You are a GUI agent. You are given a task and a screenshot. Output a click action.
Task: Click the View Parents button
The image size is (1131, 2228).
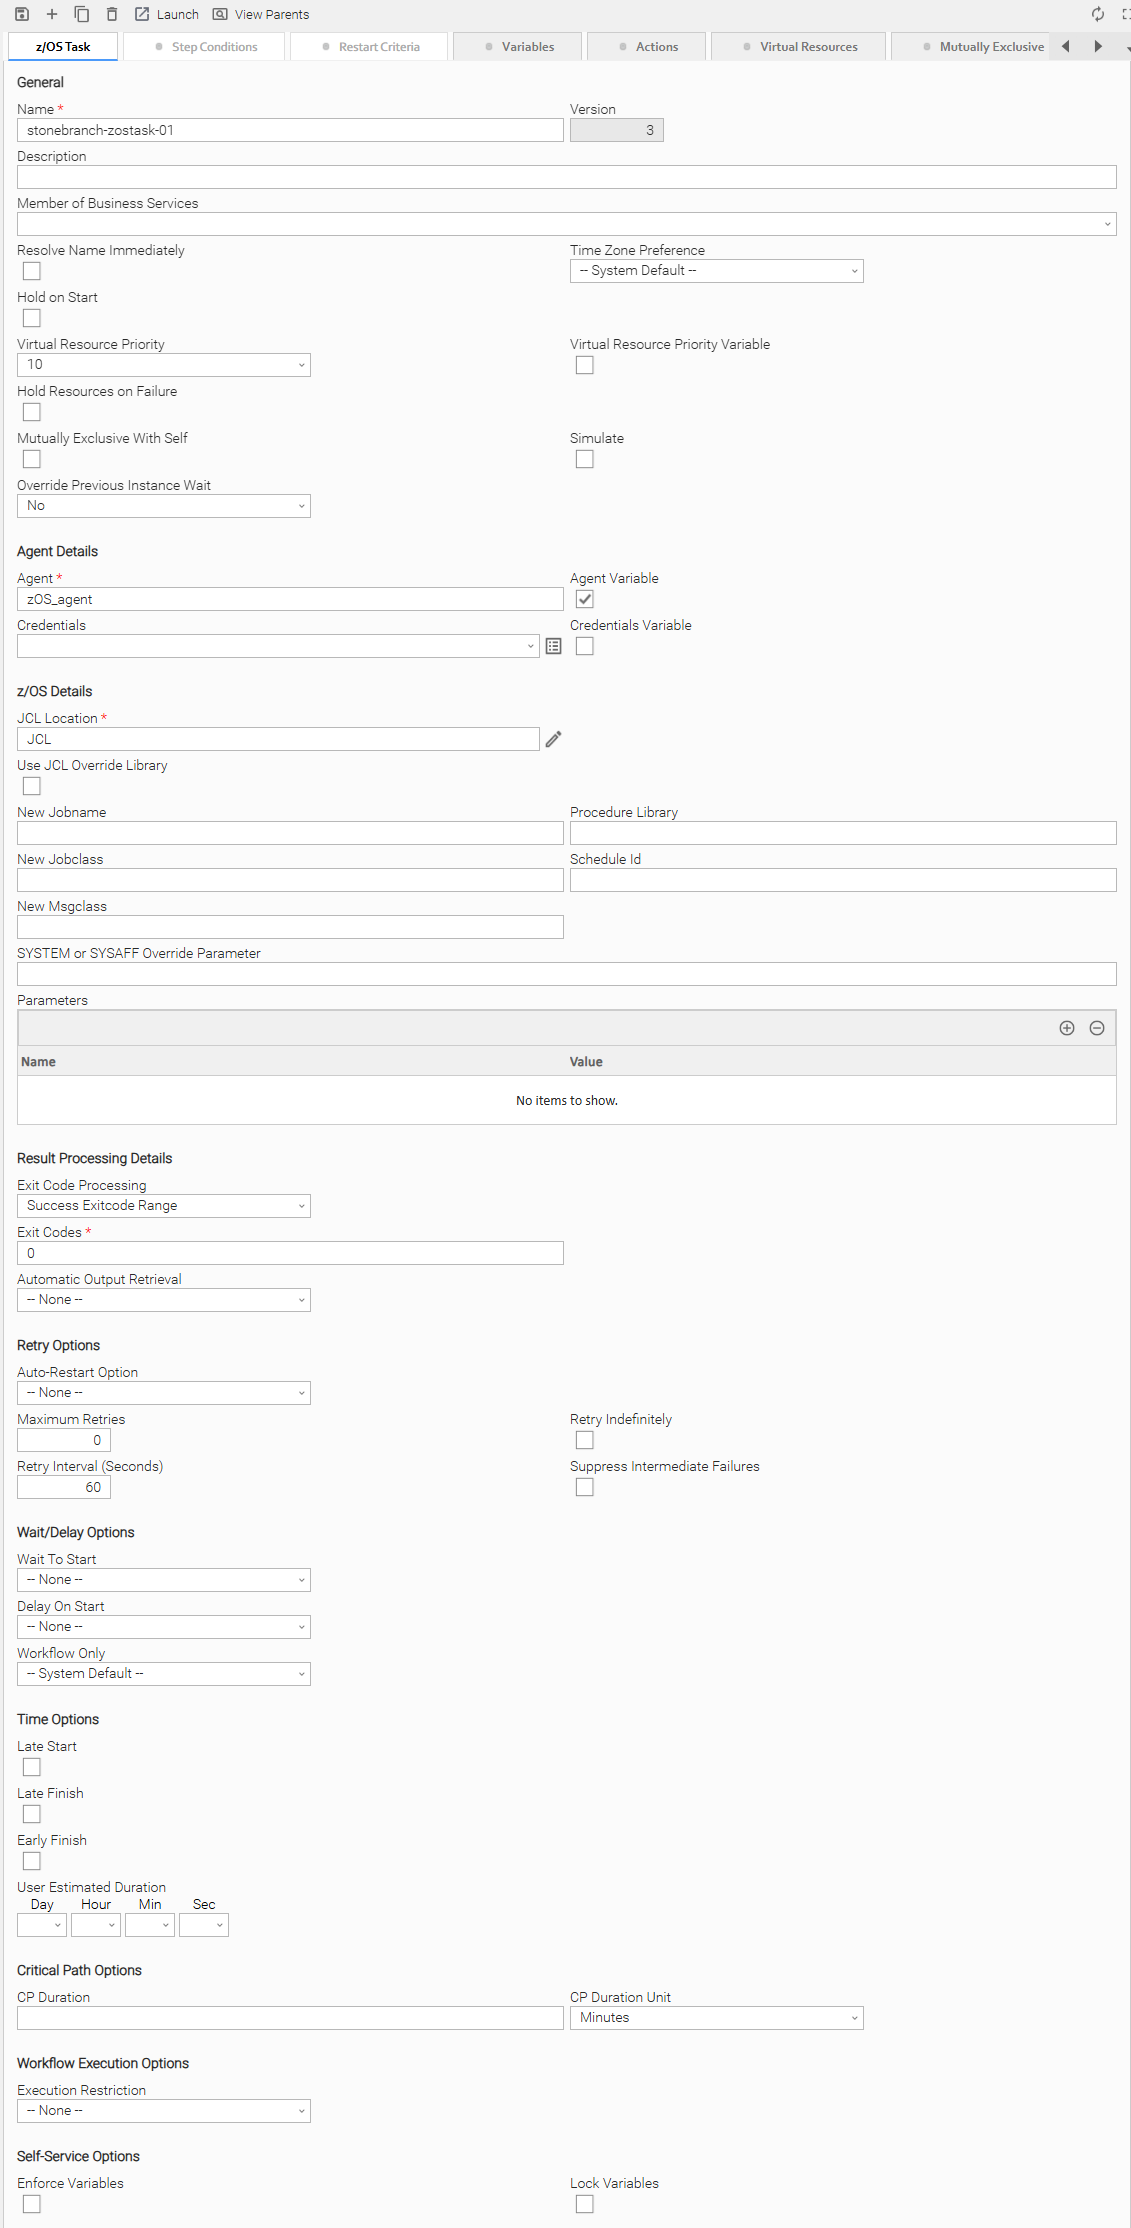click(261, 14)
